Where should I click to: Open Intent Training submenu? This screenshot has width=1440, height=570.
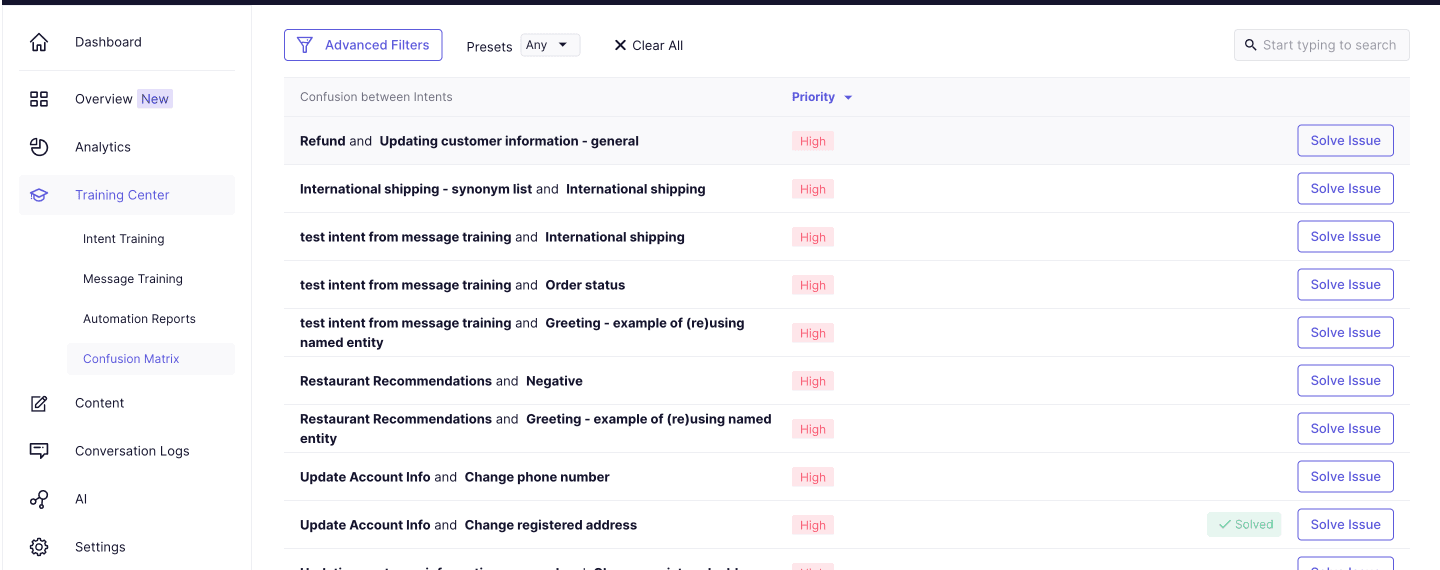(x=123, y=239)
